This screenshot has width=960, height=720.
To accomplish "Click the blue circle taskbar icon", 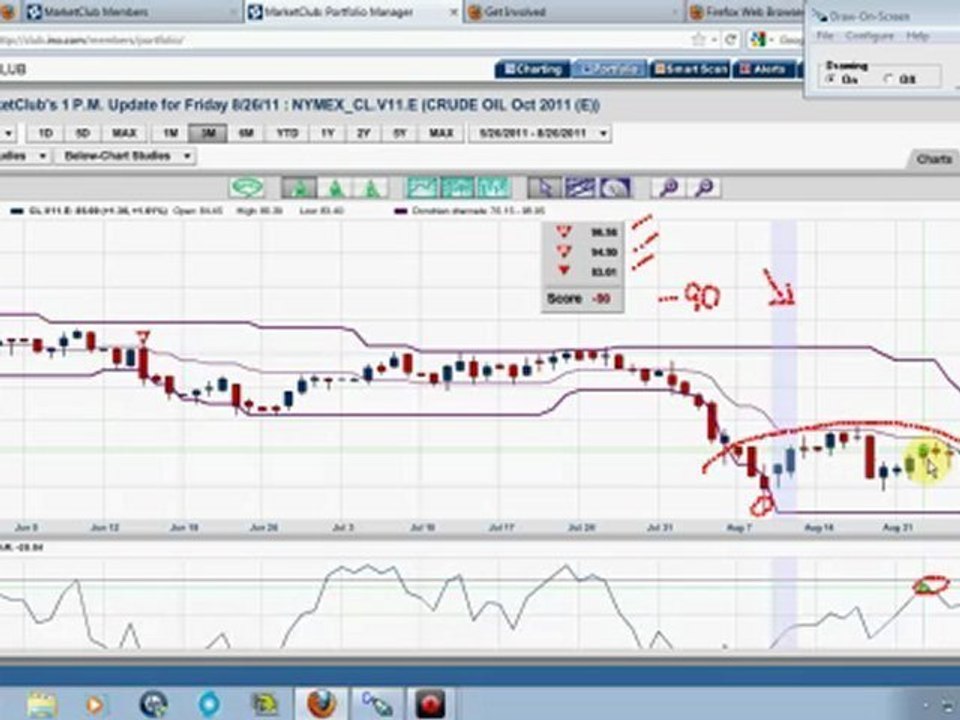I will pos(209,704).
